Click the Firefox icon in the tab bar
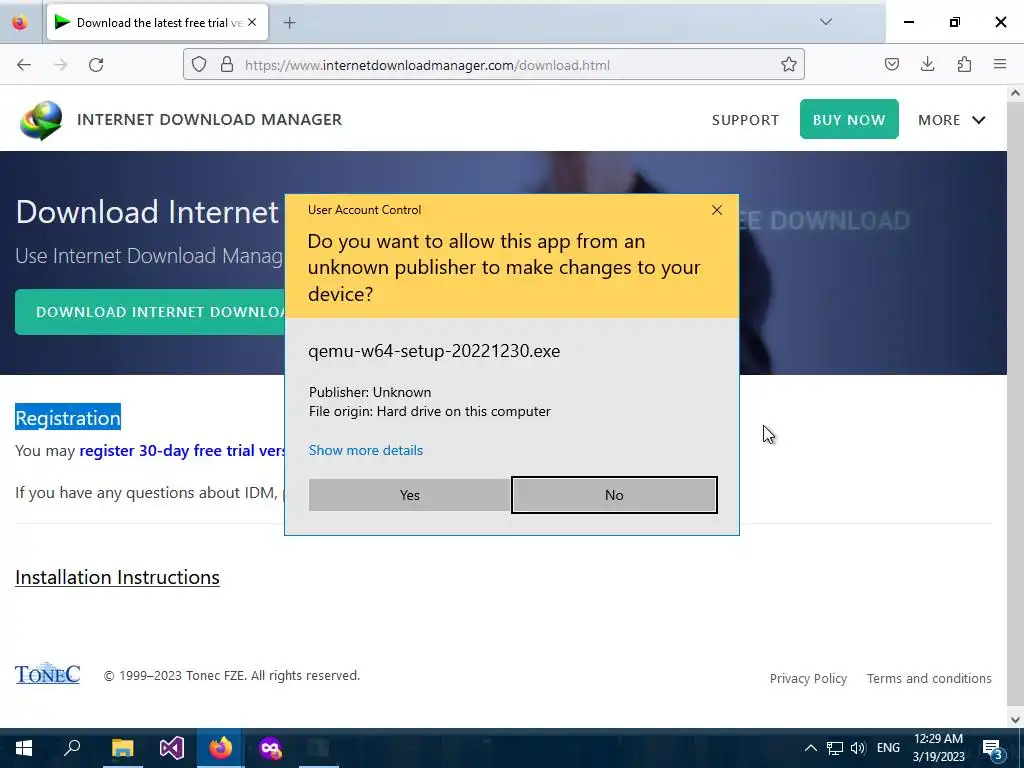The width and height of the screenshot is (1024, 768). click(x=20, y=23)
